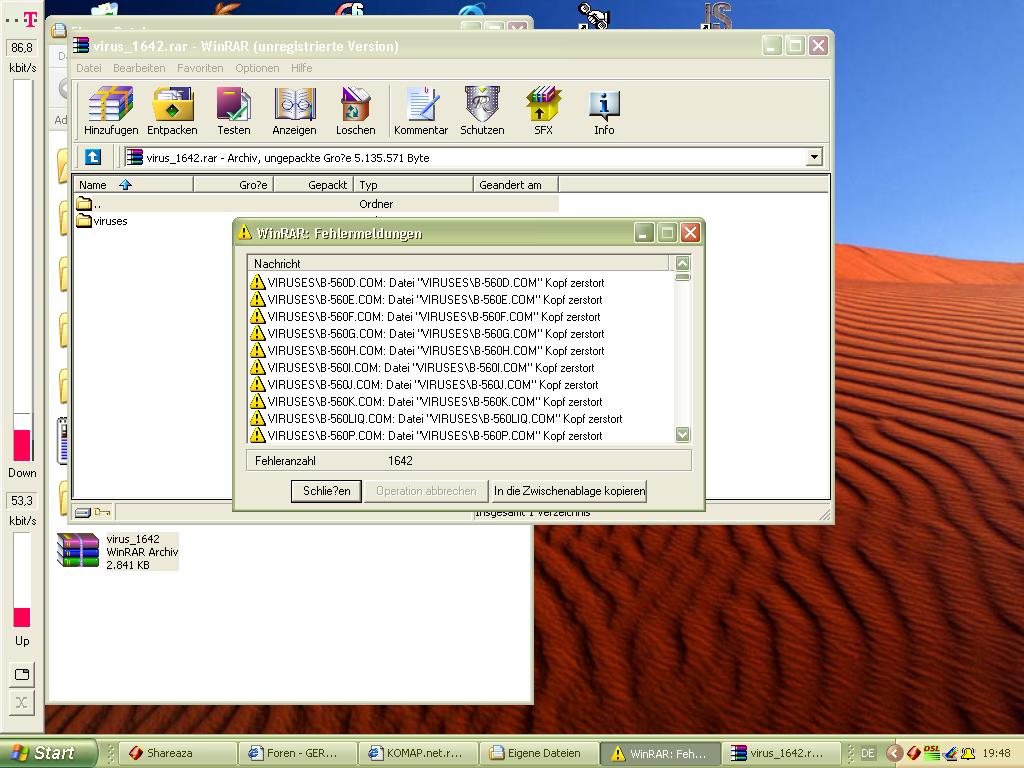Click In die Zwischenablage kopieren button
The height and width of the screenshot is (768, 1024).
569,491
